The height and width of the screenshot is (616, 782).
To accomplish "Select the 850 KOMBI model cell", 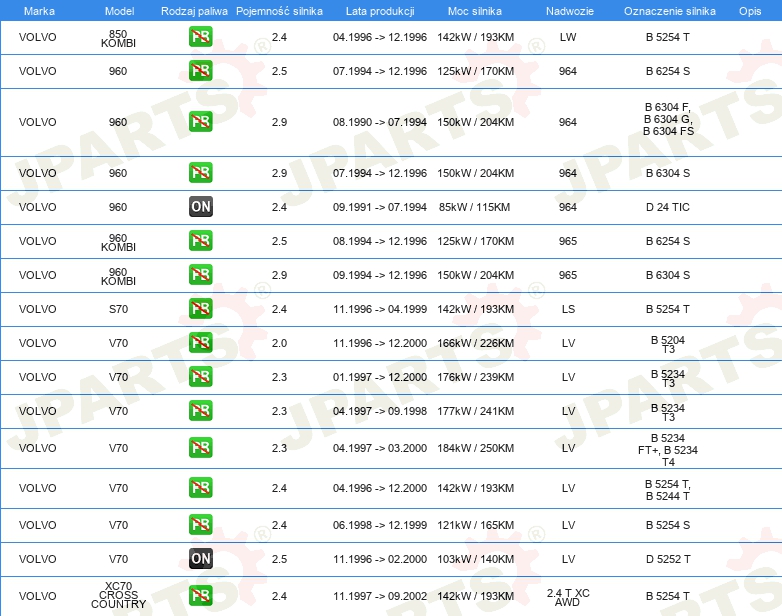I will point(118,38).
